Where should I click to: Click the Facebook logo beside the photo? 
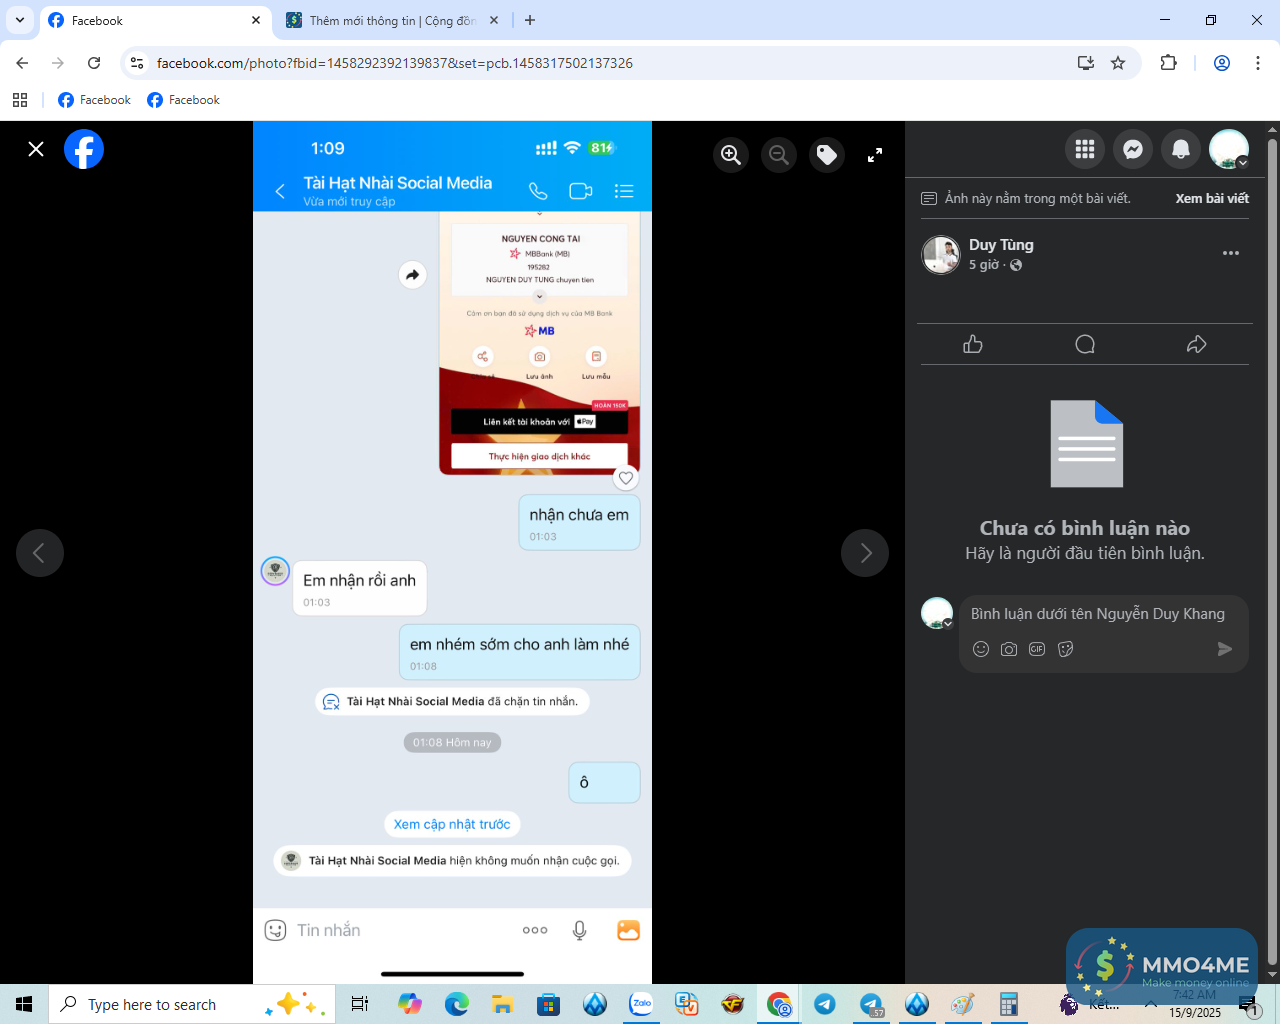pyautogui.click(x=84, y=149)
